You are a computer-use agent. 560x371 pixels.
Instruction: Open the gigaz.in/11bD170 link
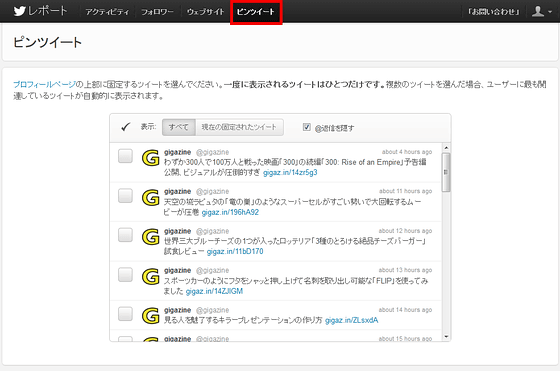click(x=235, y=251)
